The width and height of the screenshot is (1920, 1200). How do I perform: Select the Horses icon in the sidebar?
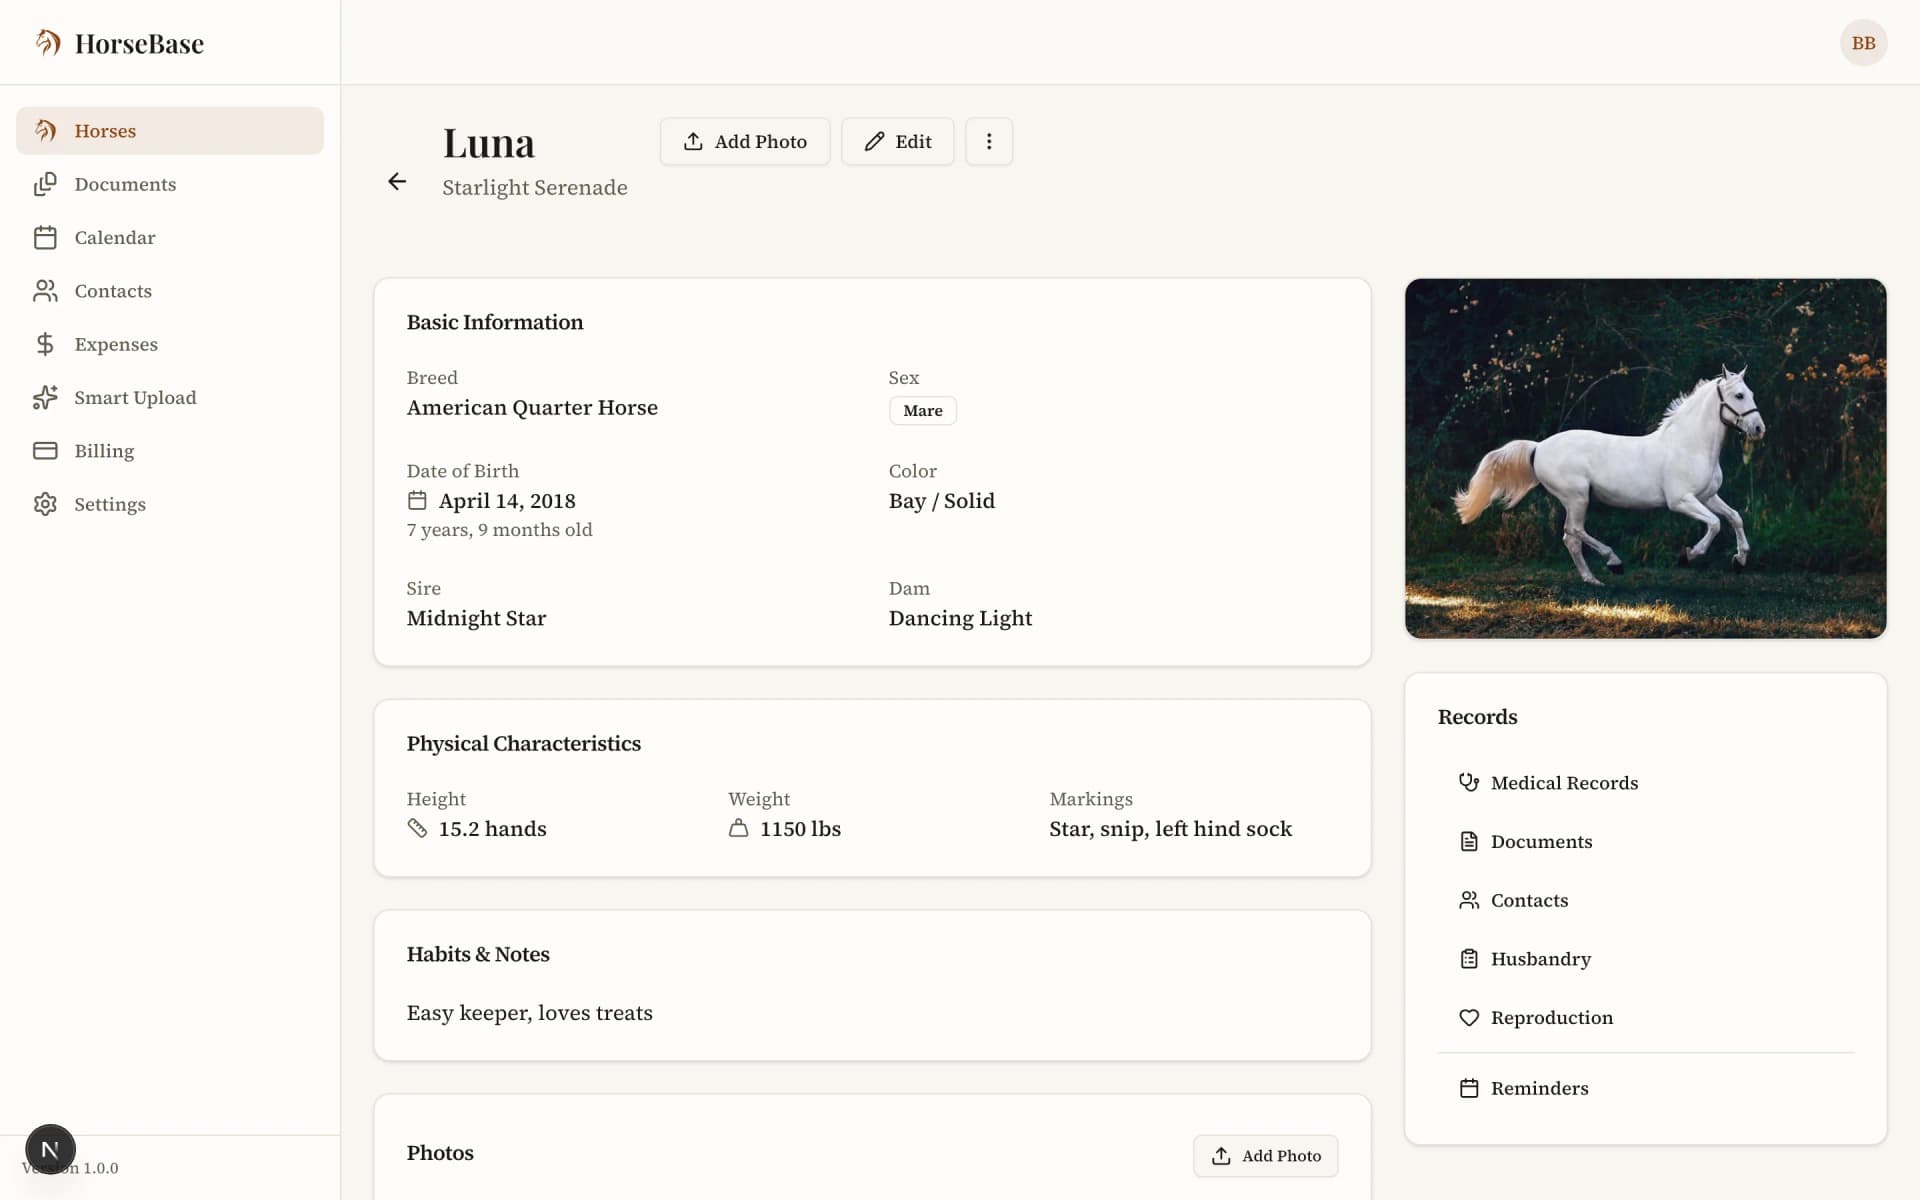coord(46,130)
